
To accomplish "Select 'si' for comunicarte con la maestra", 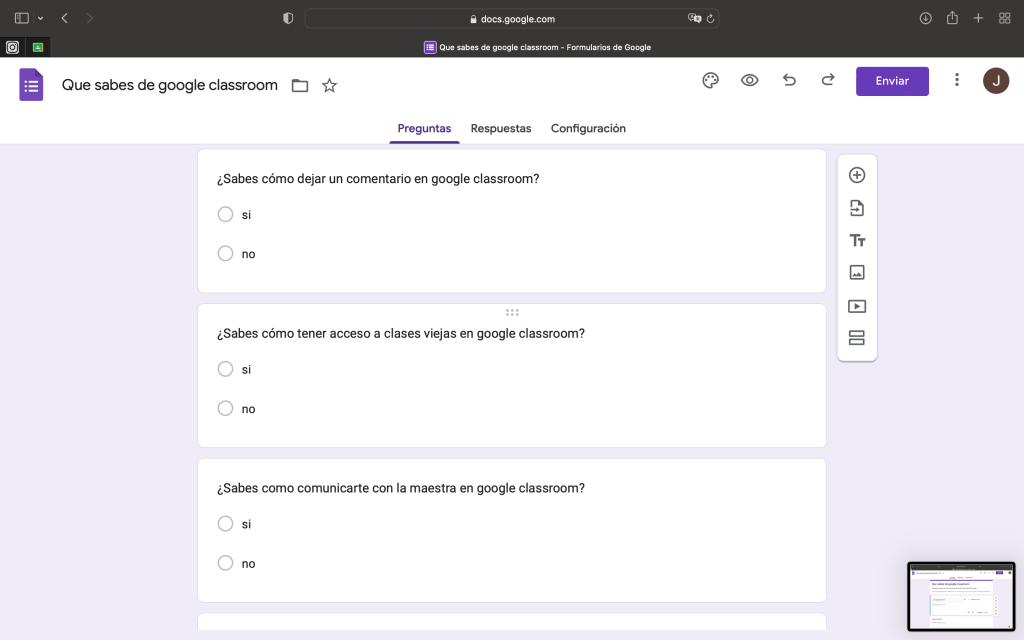I will (x=225, y=524).
